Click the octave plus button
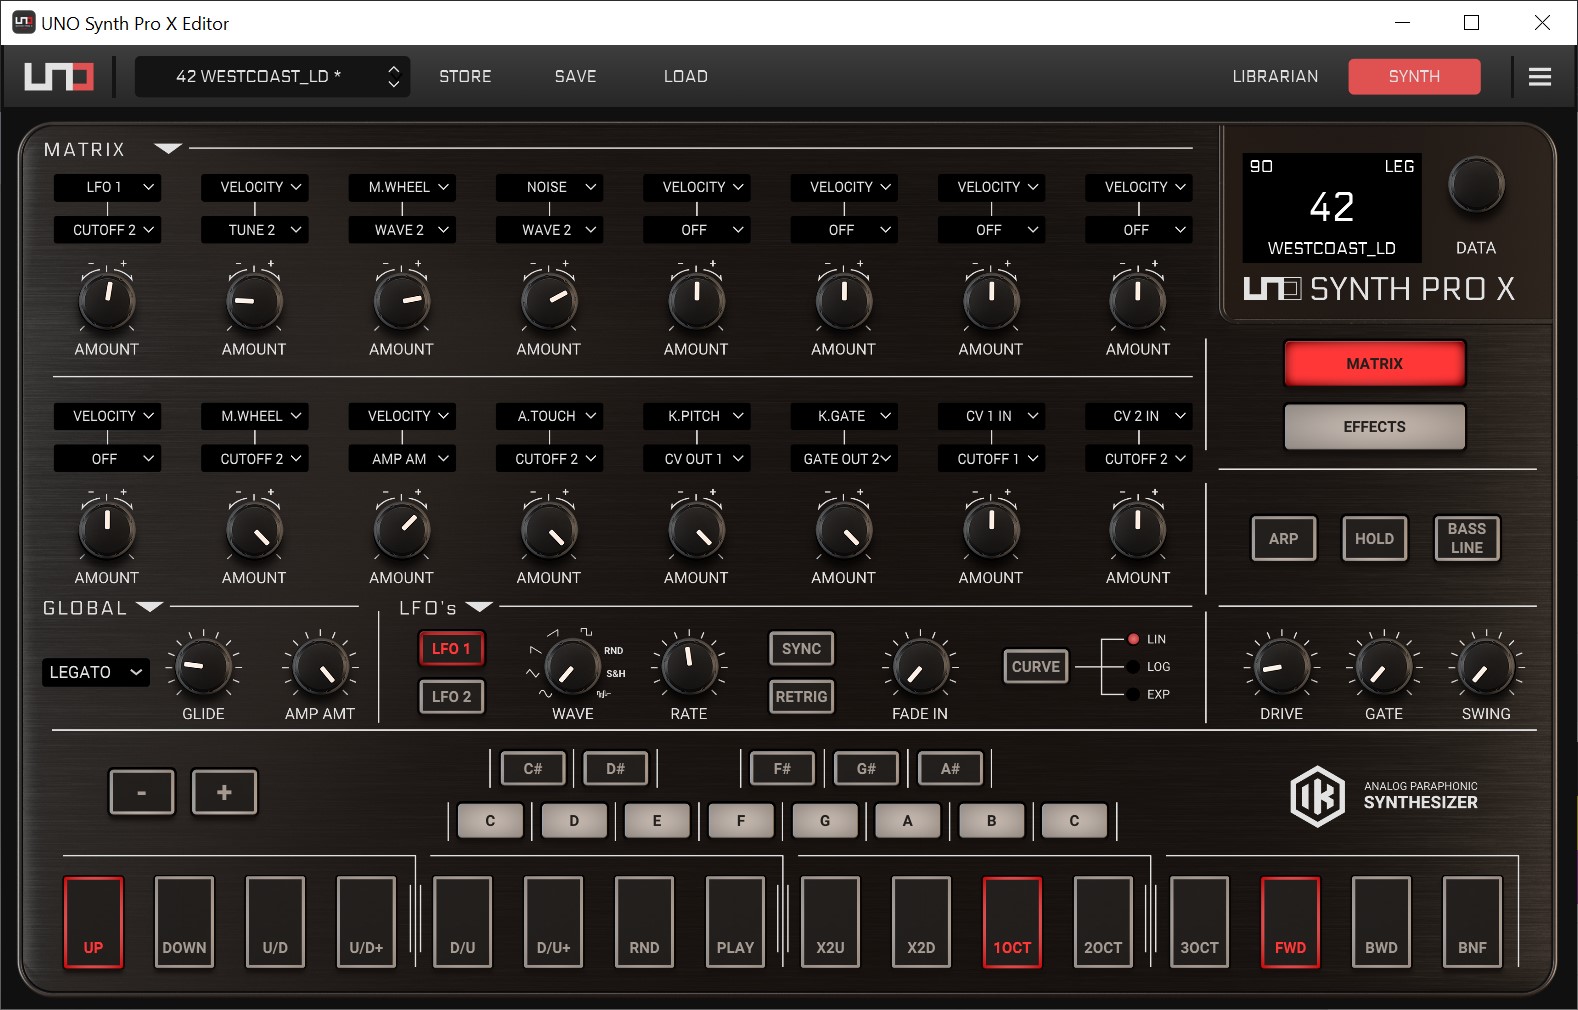Screen dimensions: 1578x1010 click(224, 792)
